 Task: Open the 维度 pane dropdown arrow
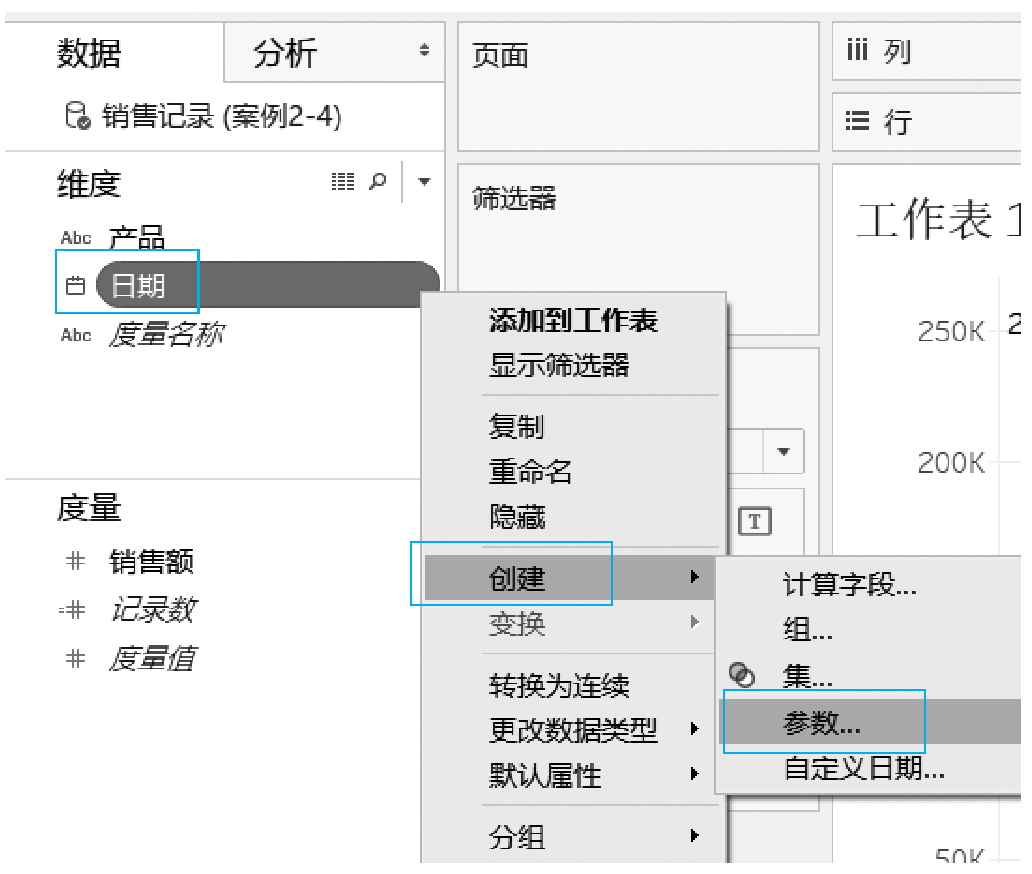(424, 182)
